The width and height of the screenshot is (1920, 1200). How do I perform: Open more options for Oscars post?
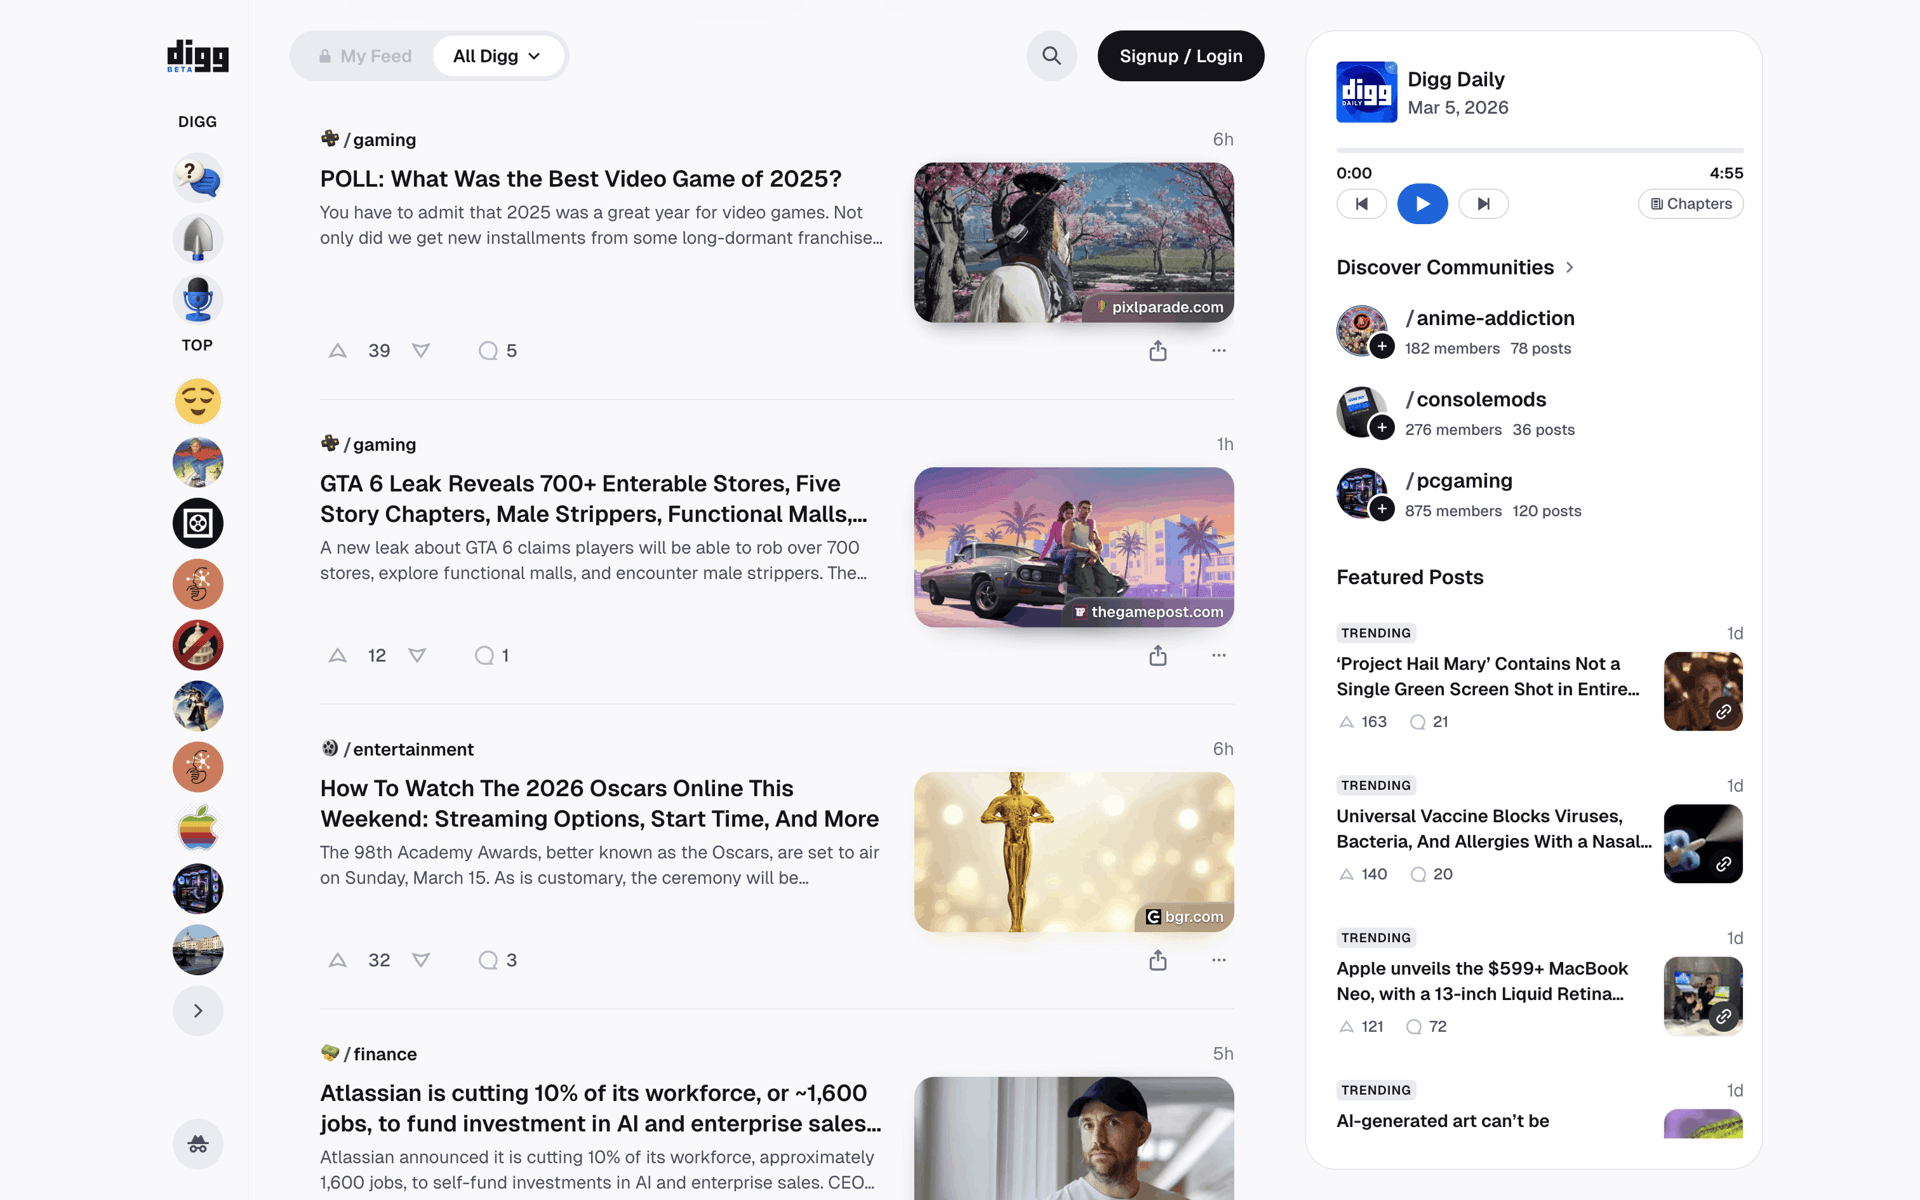(1218, 960)
